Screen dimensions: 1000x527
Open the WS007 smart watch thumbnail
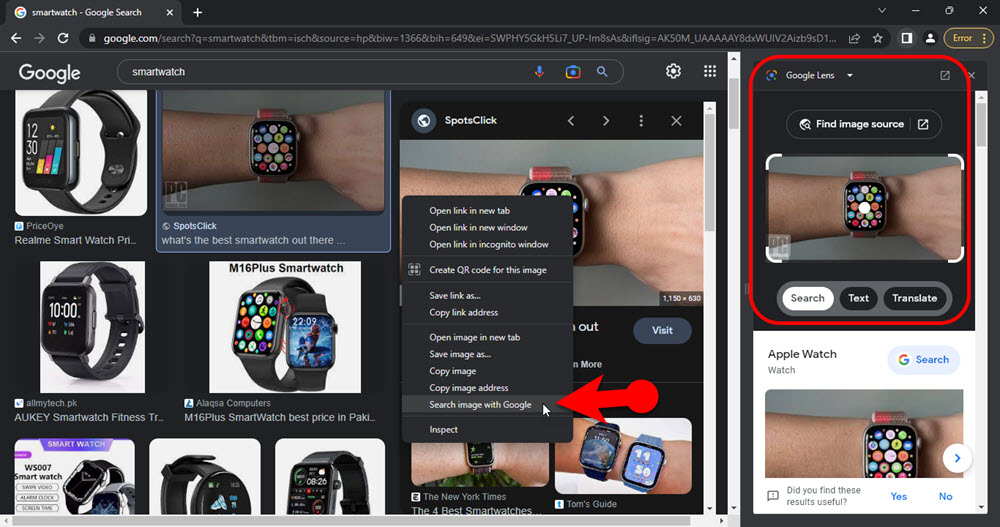point(75,476)
